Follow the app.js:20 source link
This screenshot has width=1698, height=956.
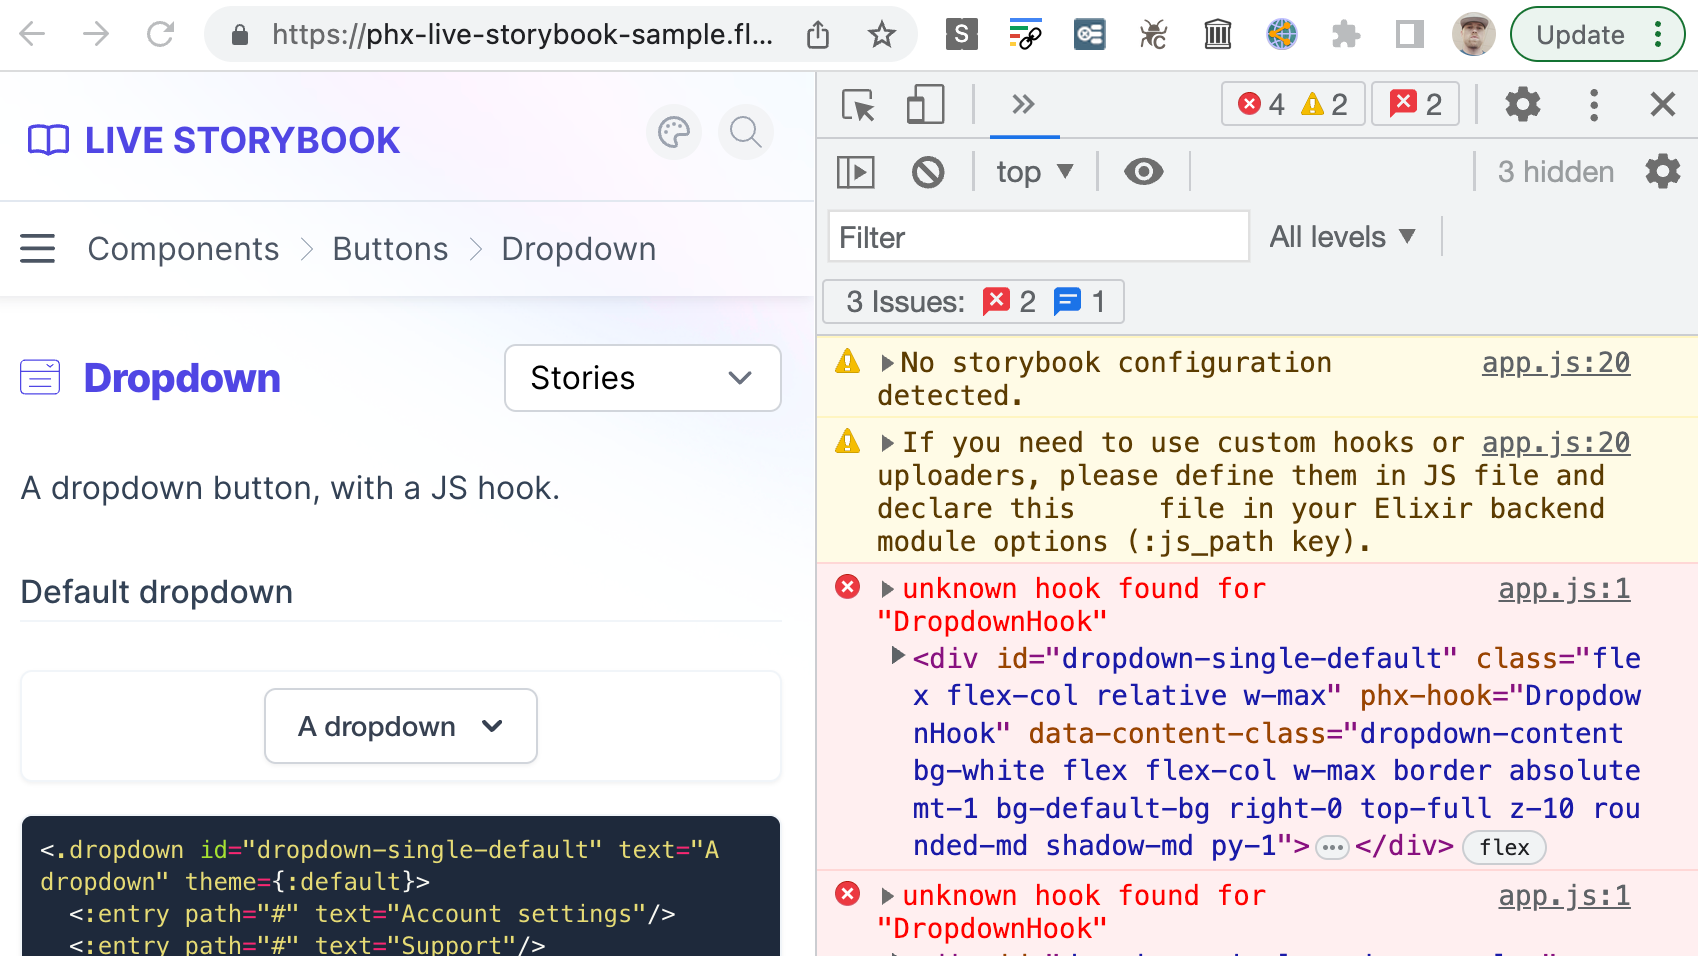point(1555,362)
